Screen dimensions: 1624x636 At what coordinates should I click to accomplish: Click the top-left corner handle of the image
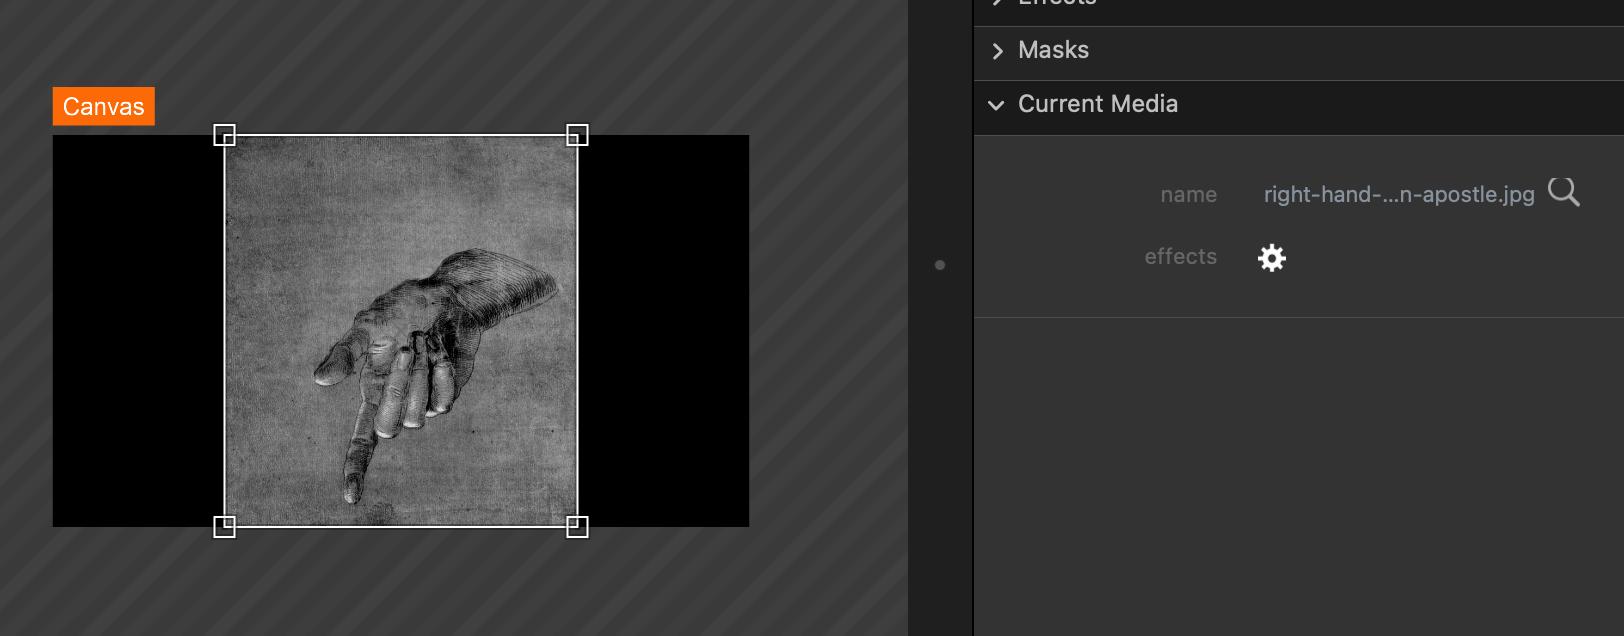pos(225,135)
